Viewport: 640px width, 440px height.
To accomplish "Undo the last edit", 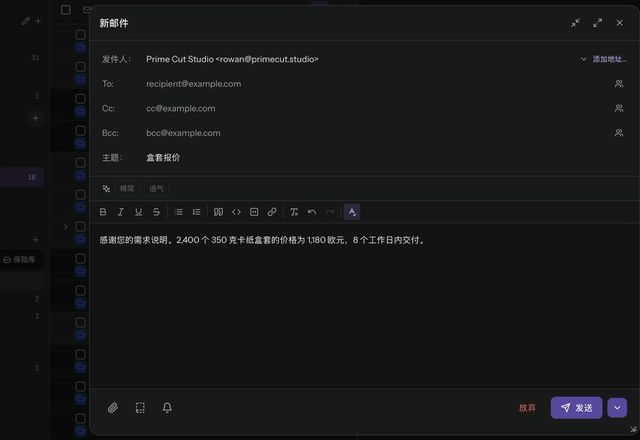I will pyautogui.click(x=312, y=212).
